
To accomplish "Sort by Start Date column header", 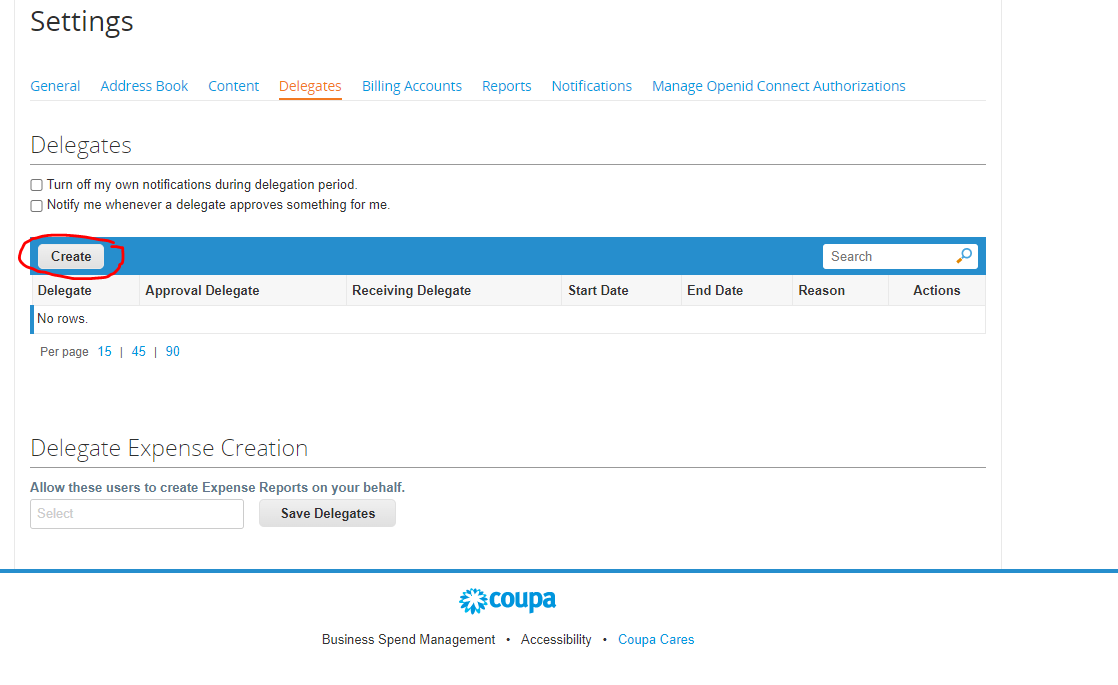I will tap(598, 291).
